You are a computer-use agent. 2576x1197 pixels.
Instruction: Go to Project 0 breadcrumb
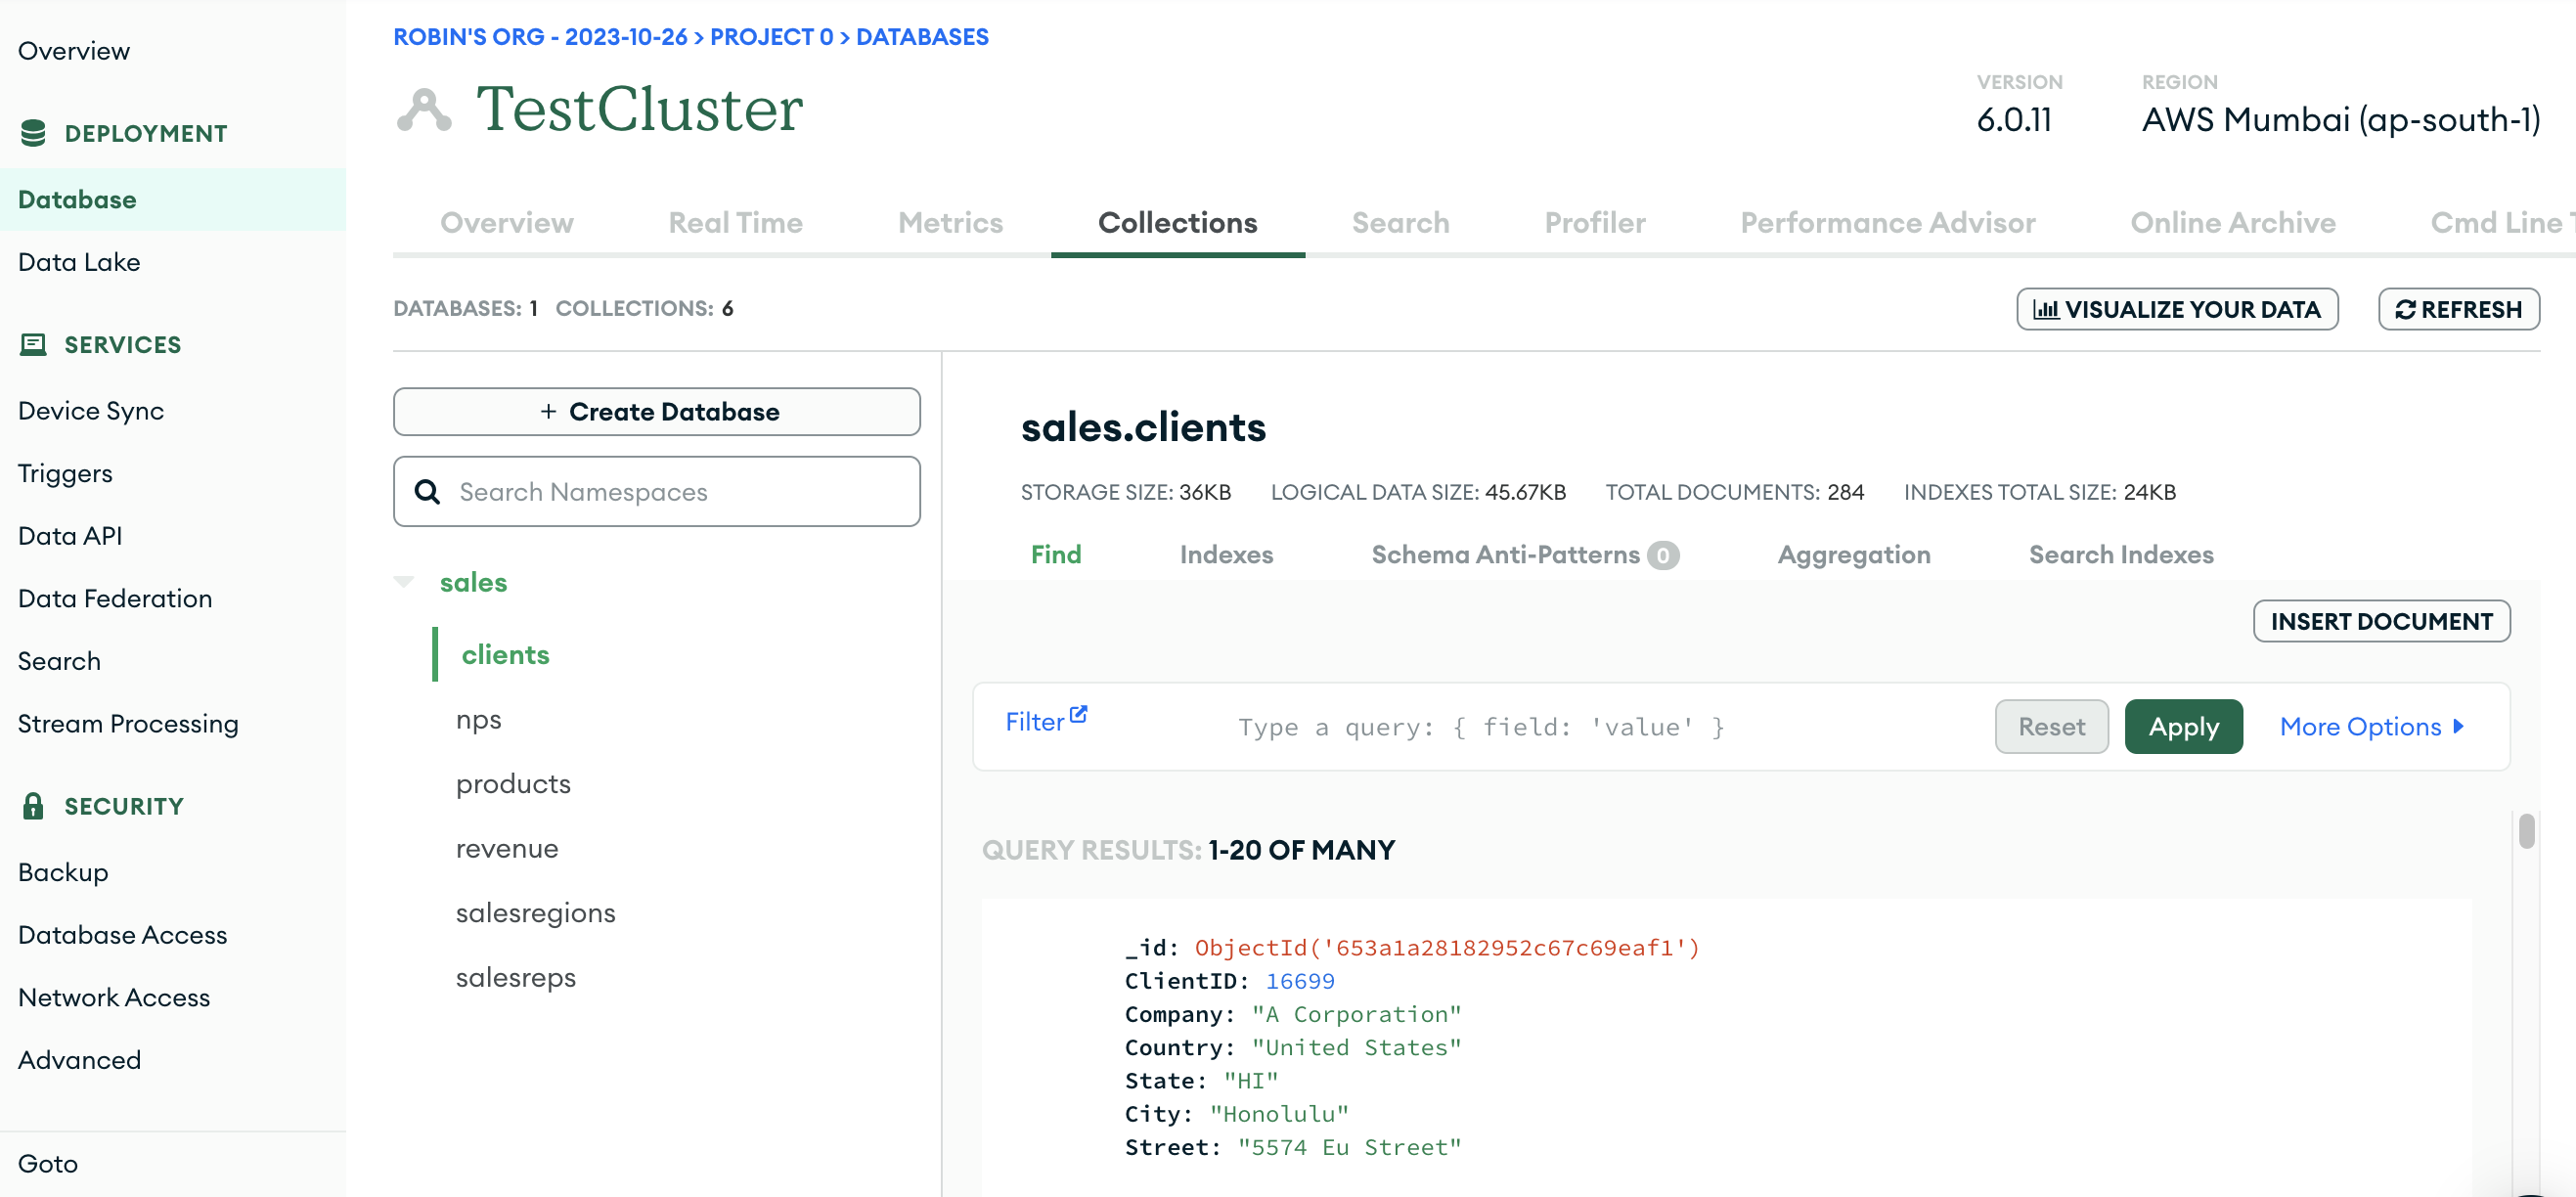pyautogui.click(x=771, y=37)
